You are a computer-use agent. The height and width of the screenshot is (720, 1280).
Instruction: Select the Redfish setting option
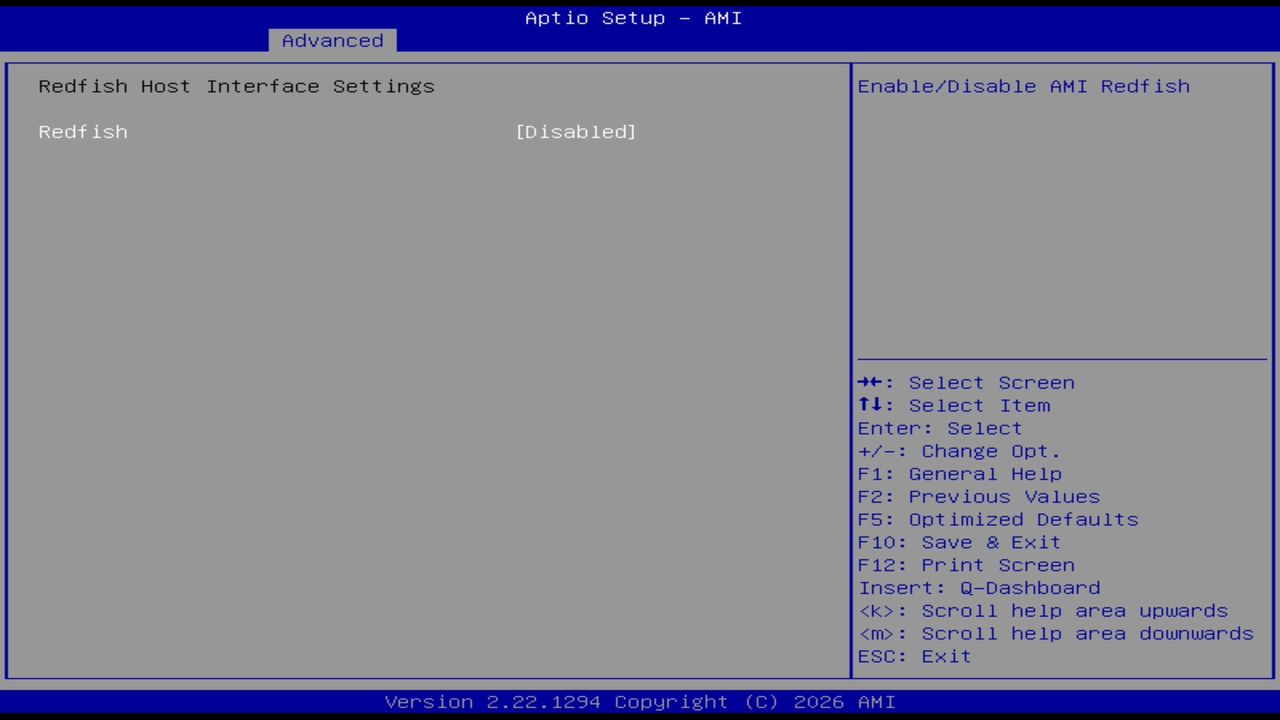83,131
